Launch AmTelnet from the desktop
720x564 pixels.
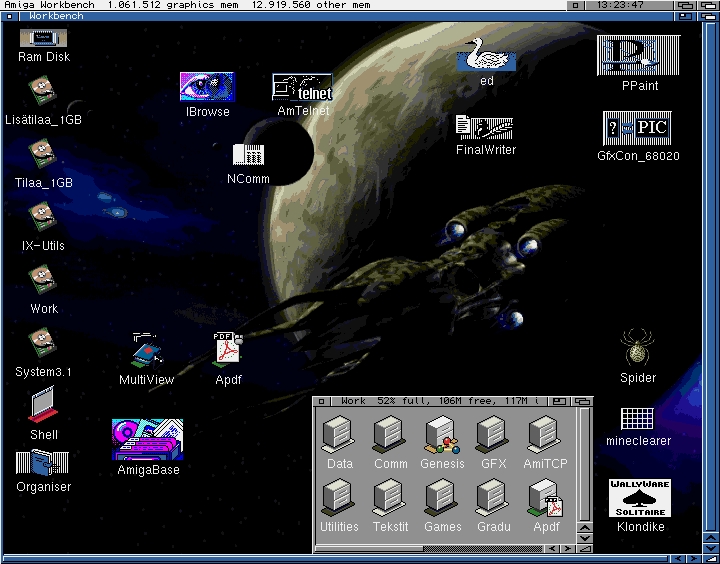pyautogui.click(x=302, y=89)
